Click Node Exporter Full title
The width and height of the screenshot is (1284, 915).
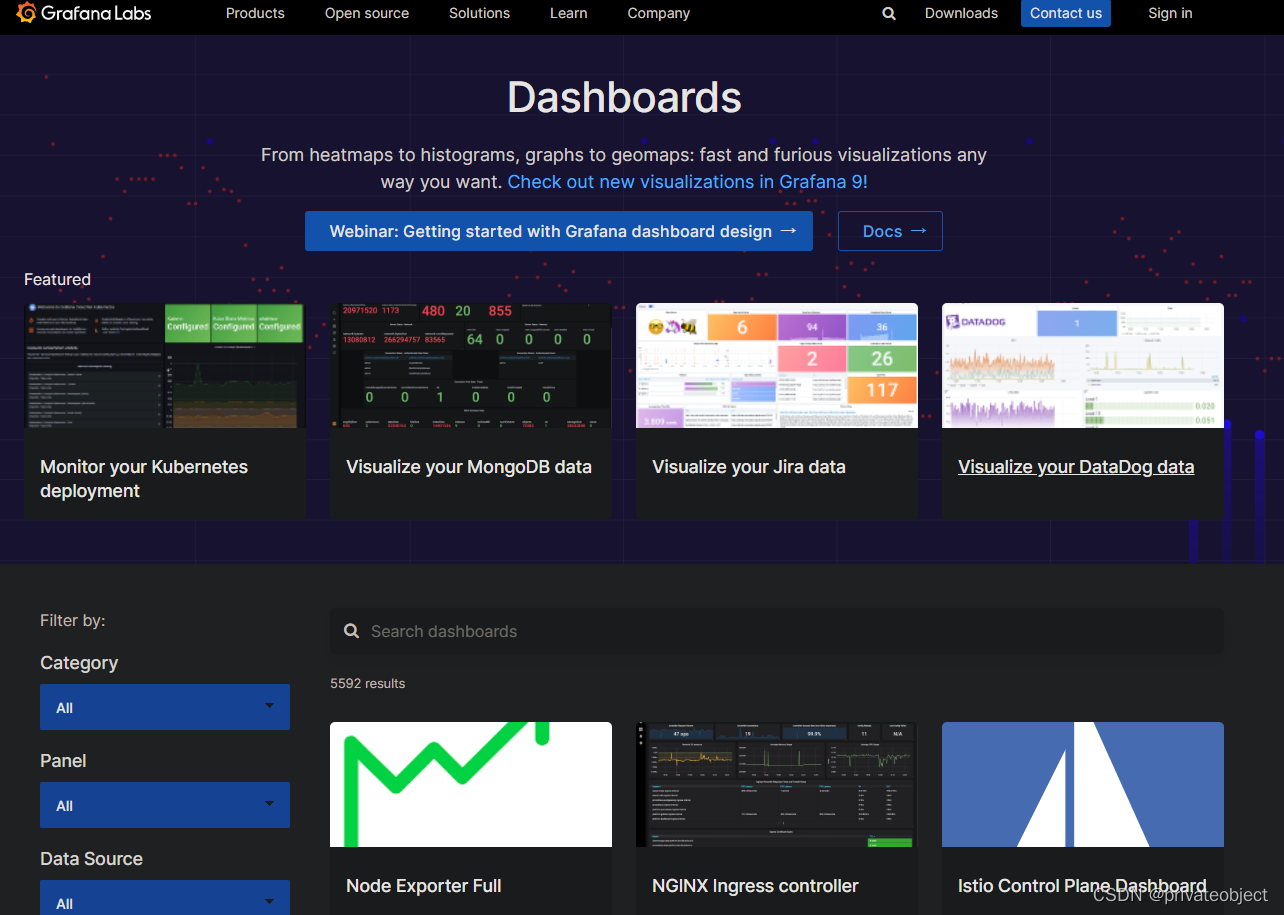click(x=424, y=886)
